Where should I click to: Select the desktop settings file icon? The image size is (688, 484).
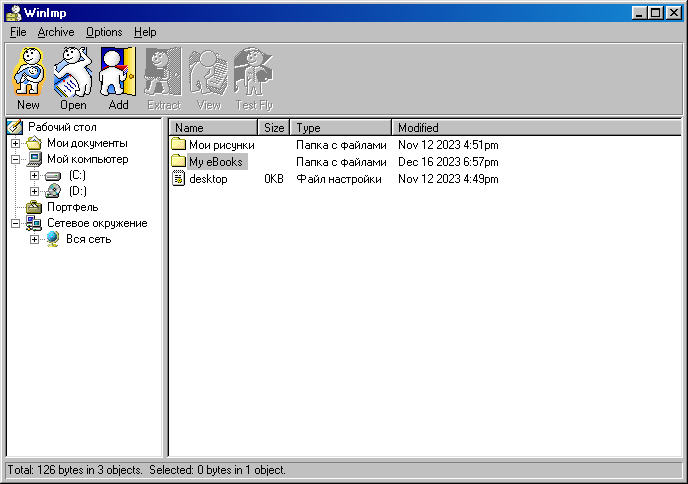tap(178, 179)
